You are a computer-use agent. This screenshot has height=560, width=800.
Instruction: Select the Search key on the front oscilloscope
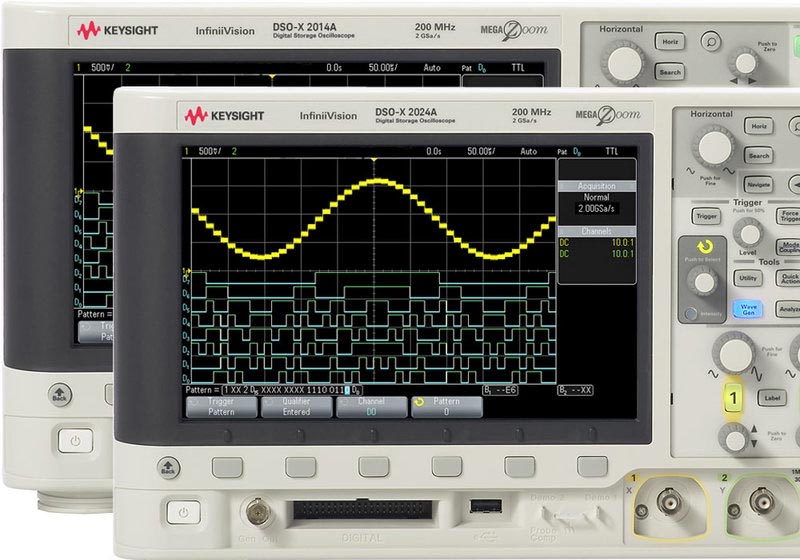759,156
